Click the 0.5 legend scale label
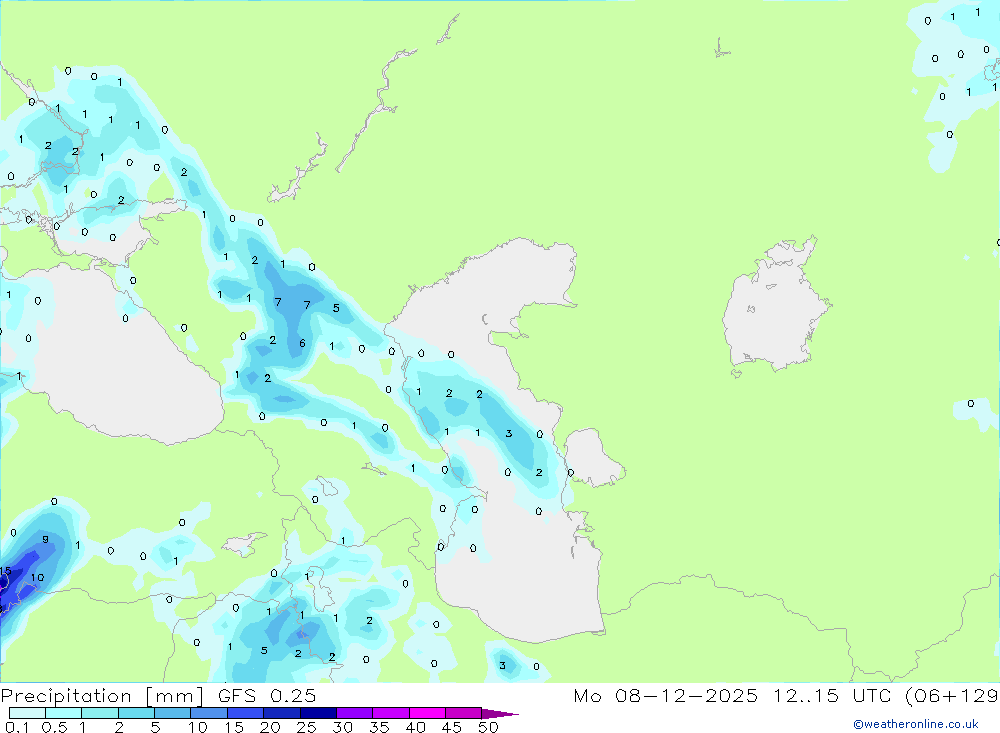 (x=54, y=727)
